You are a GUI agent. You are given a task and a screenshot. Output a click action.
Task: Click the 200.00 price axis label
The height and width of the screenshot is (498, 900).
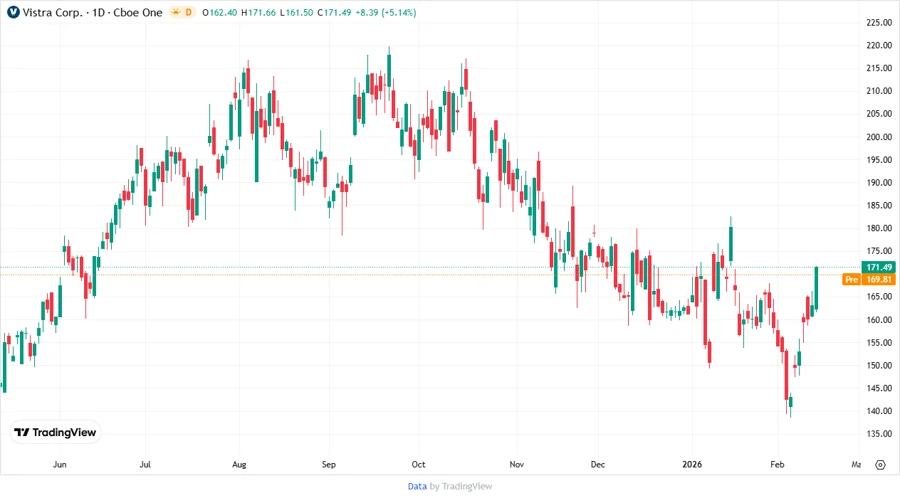pyautogui.click(x=879, y=137)
